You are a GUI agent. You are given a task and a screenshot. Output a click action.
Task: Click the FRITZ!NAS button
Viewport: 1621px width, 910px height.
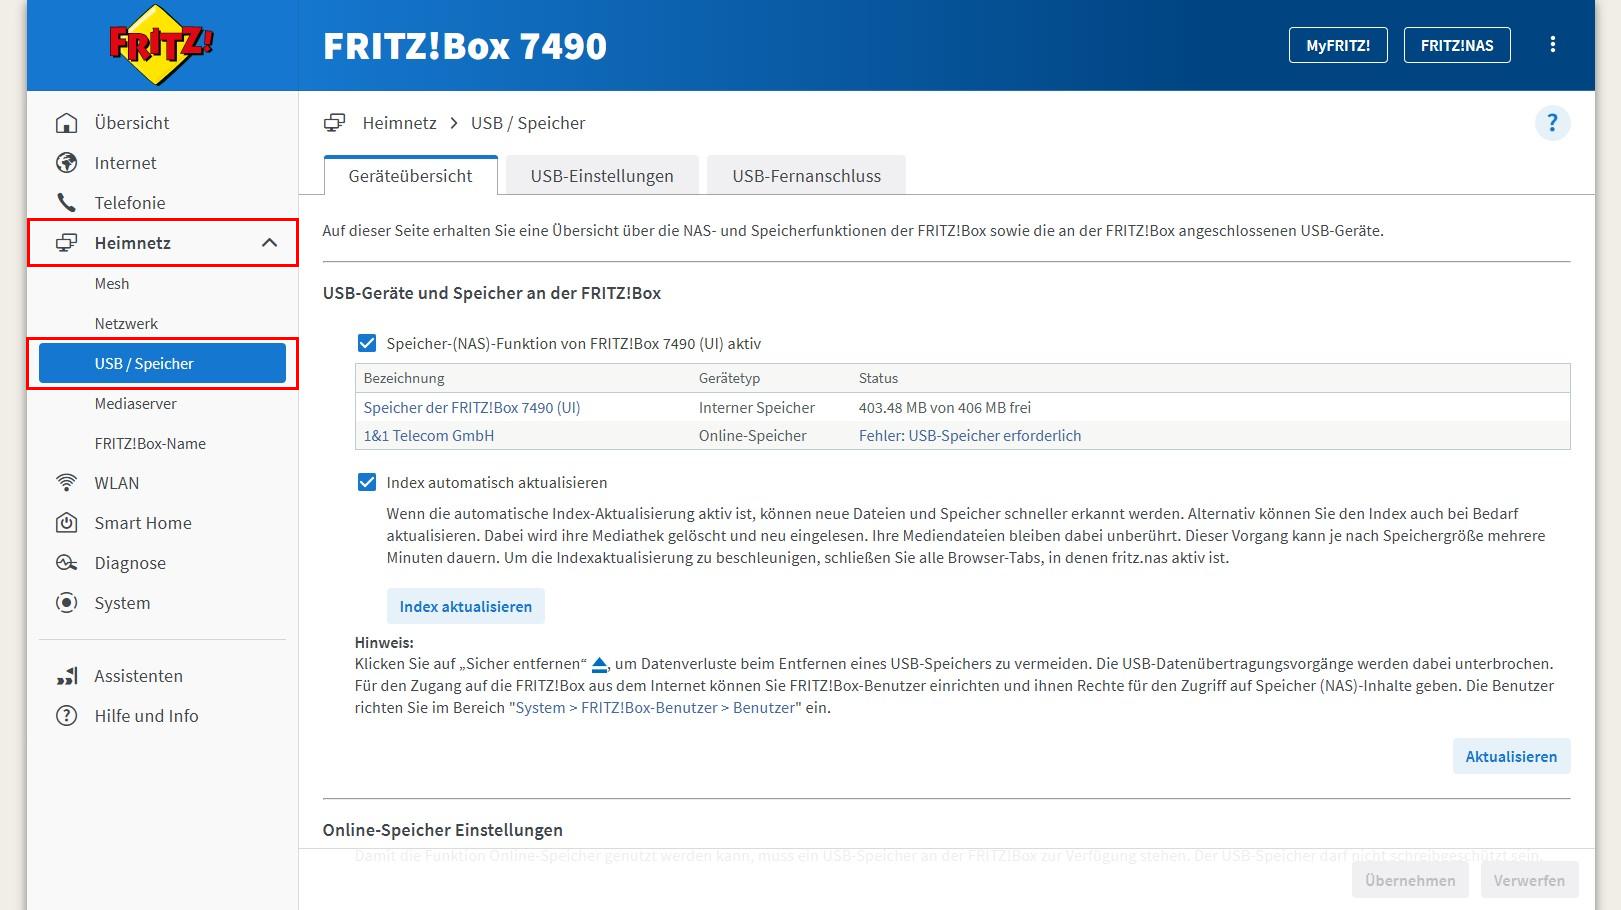(x=1457, y=45)
